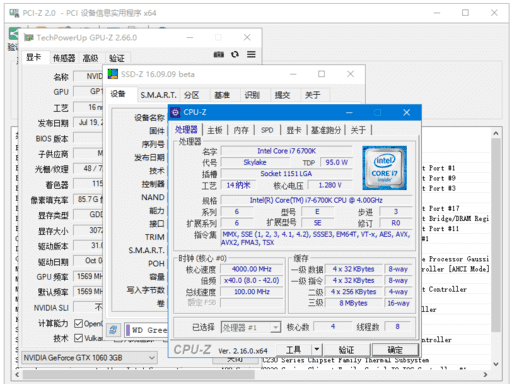Select the 验证 tab in GPU-Z
512x384 pixels.
[x=117, y=58]
